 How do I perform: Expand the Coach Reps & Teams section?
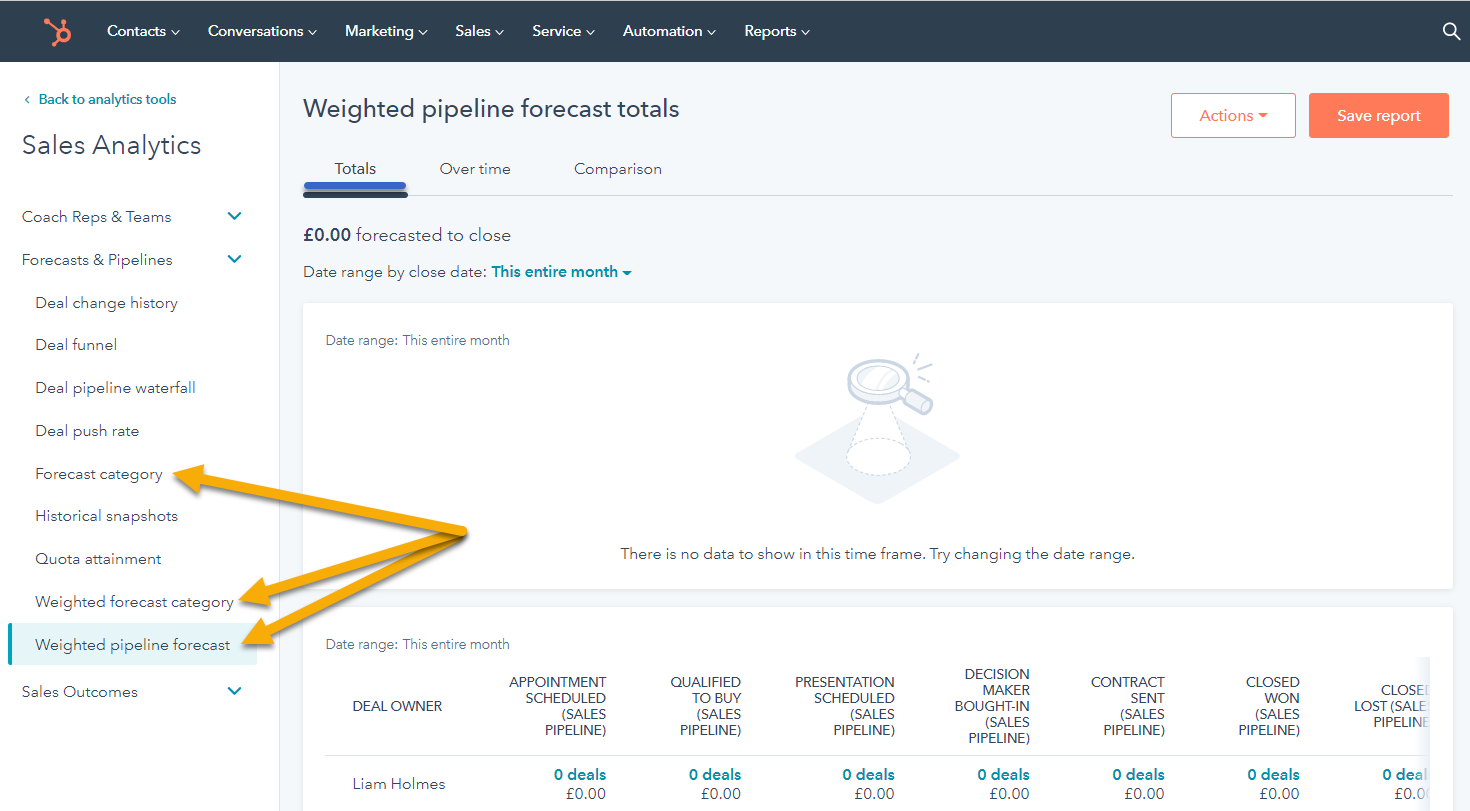pos(234,216)
